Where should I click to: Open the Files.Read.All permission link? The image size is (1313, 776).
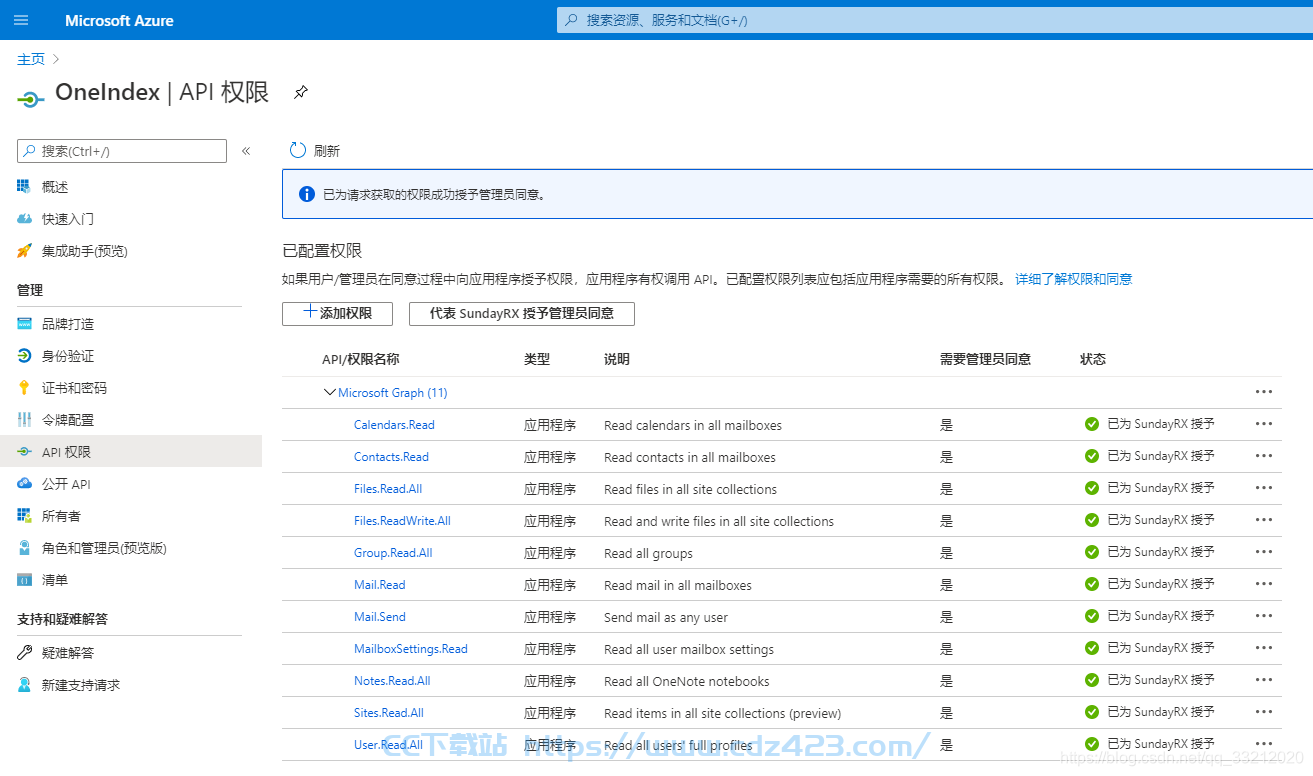click(388, 489)
